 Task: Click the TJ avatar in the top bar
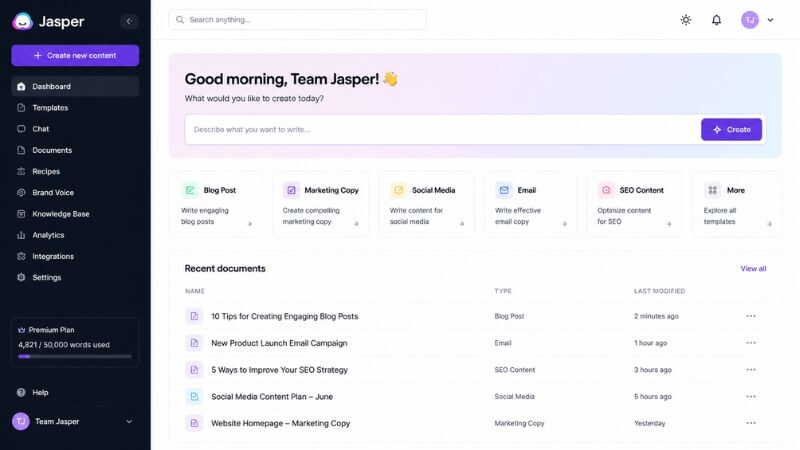pos(749,20)
